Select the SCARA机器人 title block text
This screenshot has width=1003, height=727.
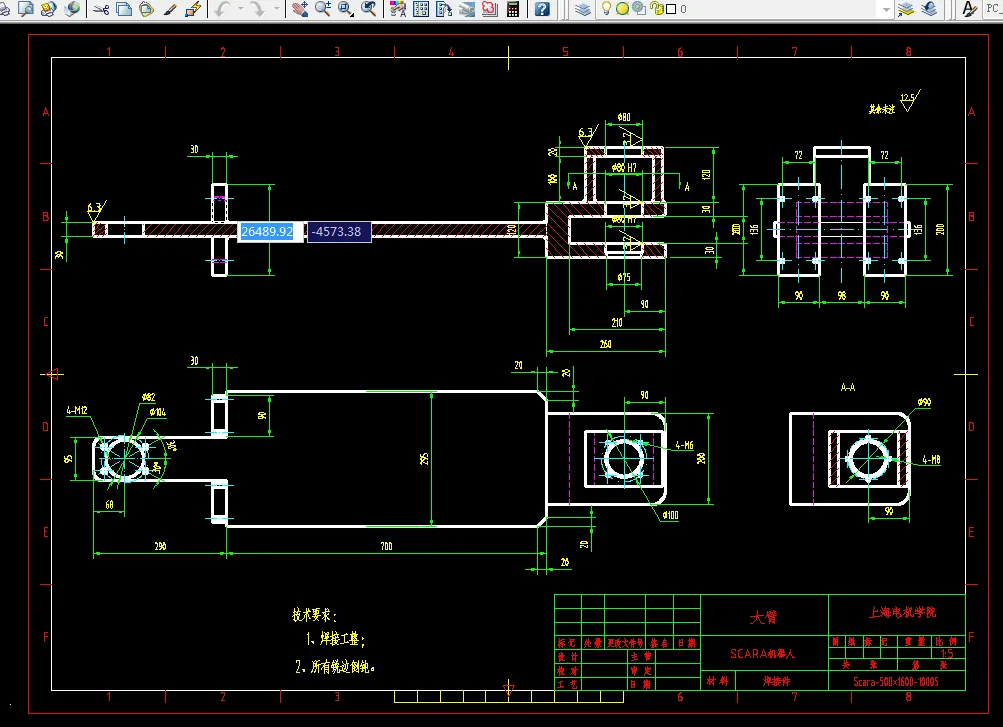coord(762,653)
